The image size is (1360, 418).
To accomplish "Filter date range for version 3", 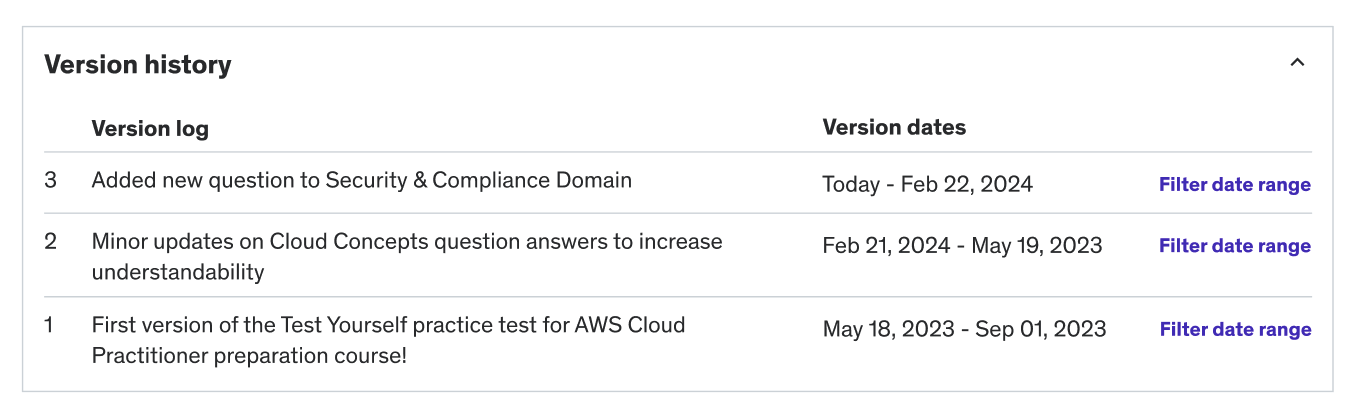I will (1235, 185).
